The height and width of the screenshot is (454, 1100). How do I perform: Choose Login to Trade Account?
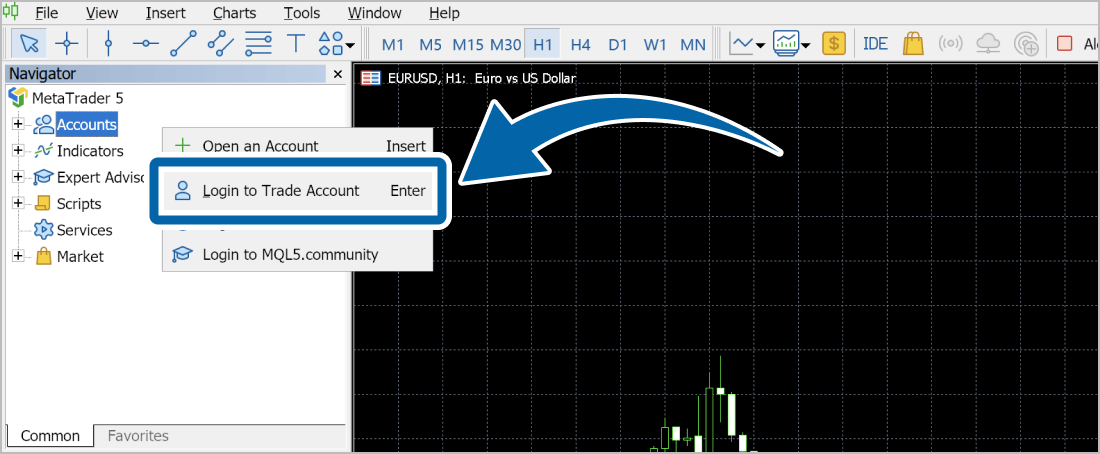(x=298, y=191)
